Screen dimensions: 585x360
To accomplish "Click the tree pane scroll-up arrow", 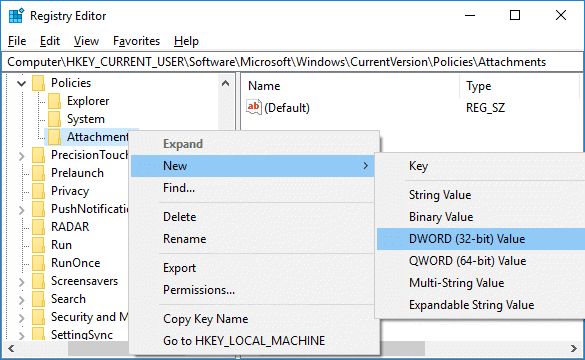I will click(225, 84).
